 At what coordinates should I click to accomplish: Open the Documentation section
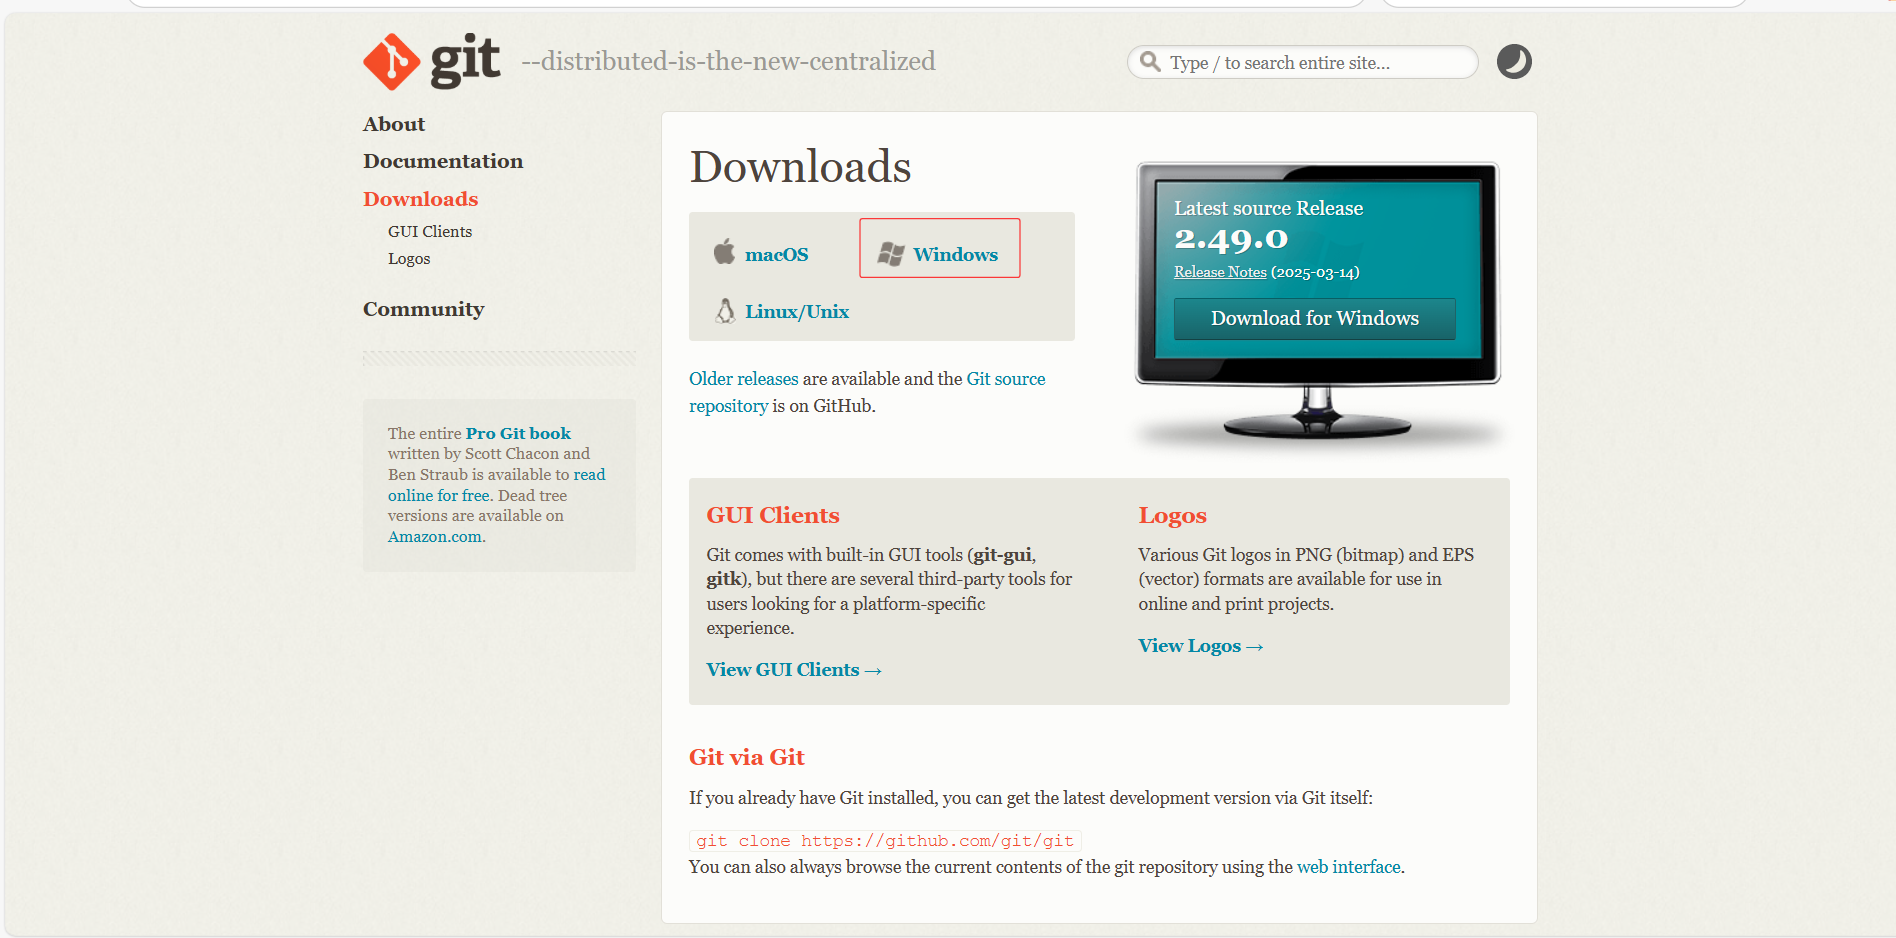click(x=443, y=161)
